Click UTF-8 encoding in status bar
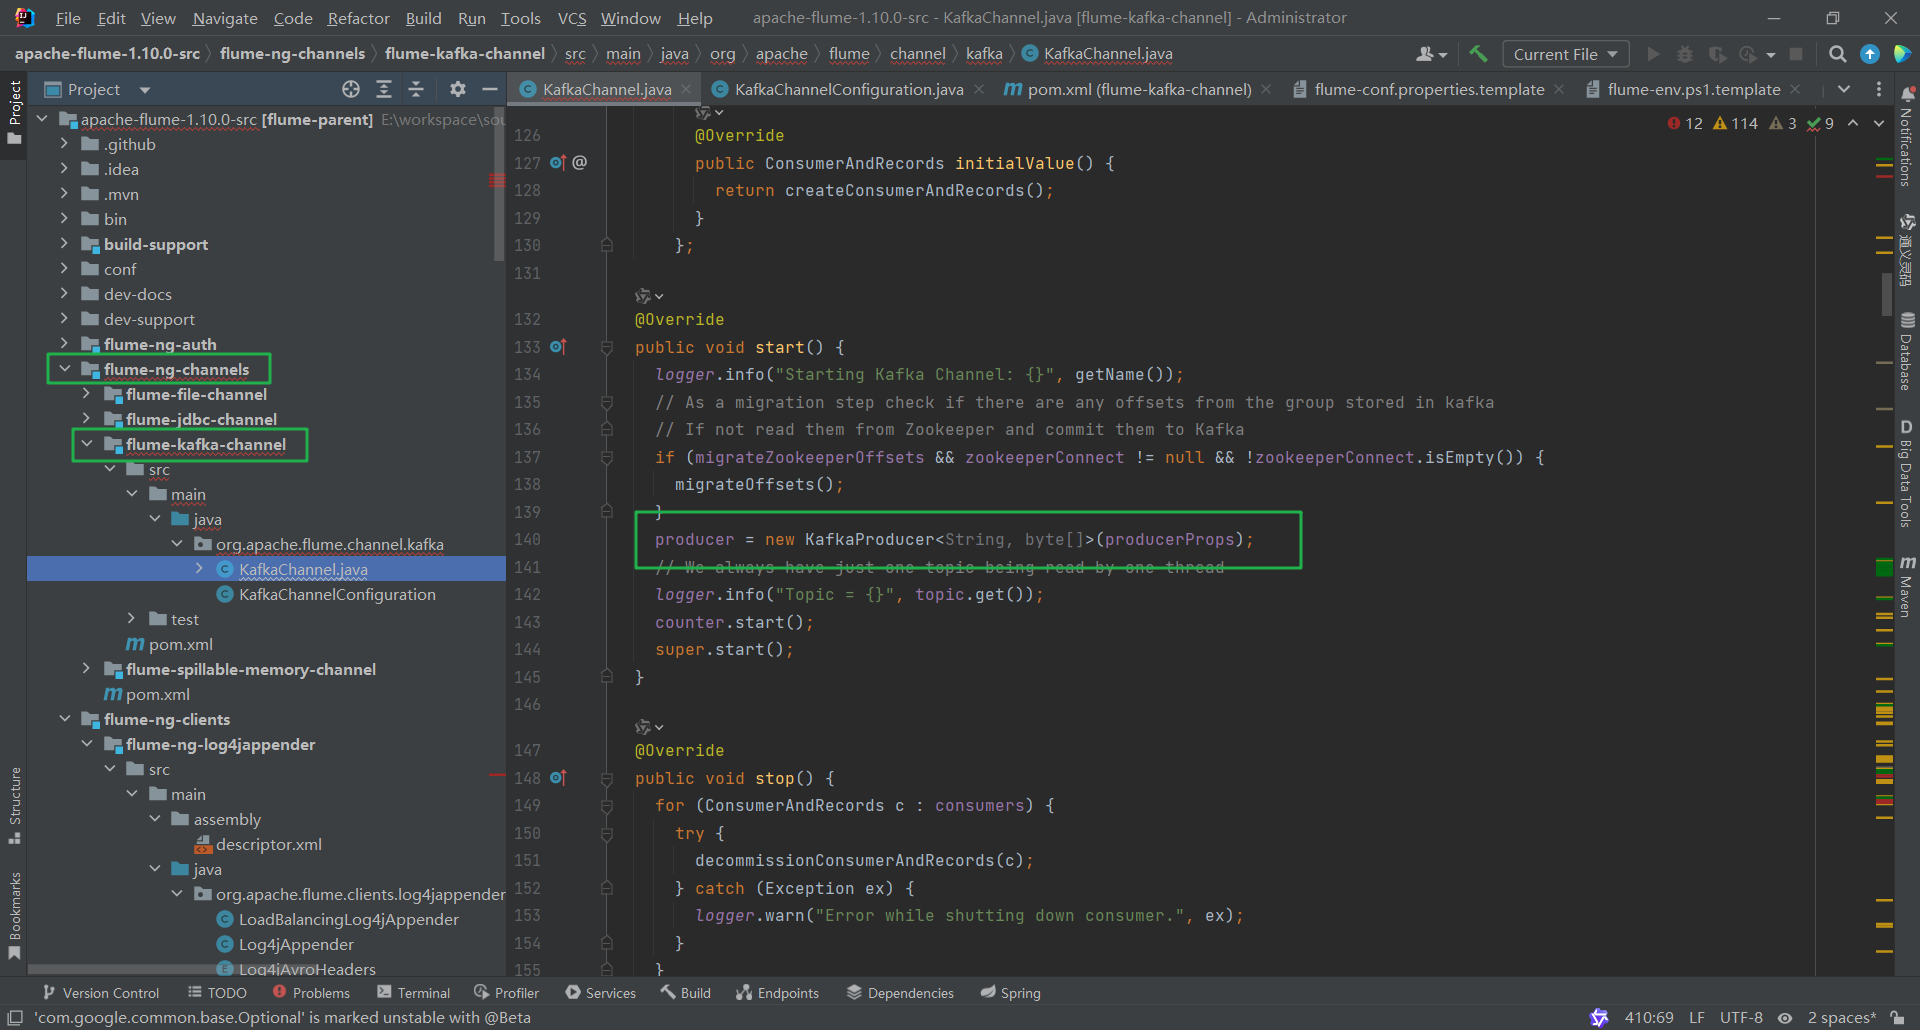Viewport: 1920px width, 1030px height. (1741, 1017)
